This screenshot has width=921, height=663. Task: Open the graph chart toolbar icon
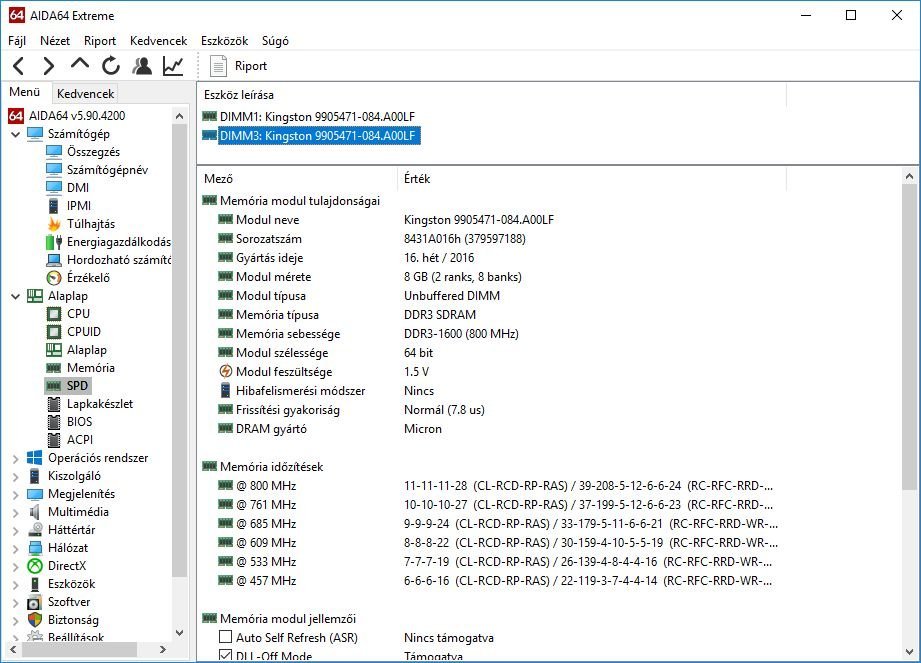coord(173,66)
